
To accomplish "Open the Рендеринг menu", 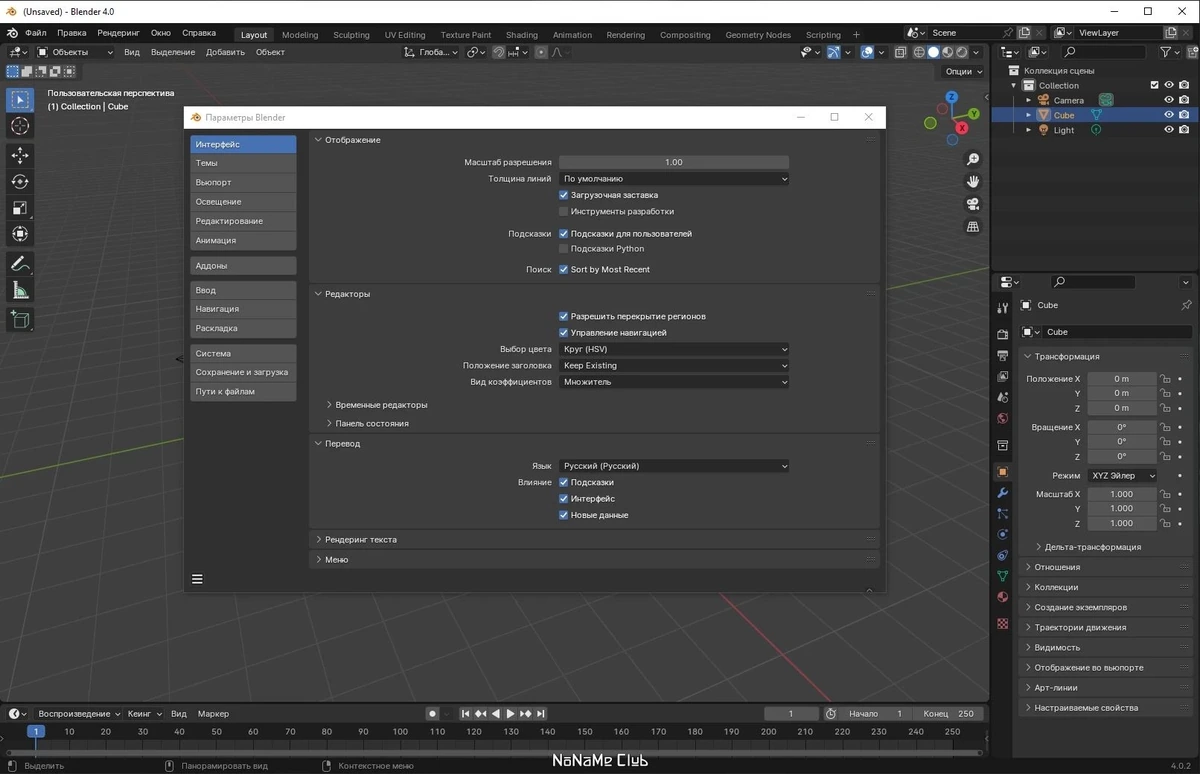I will click(119, 33).
